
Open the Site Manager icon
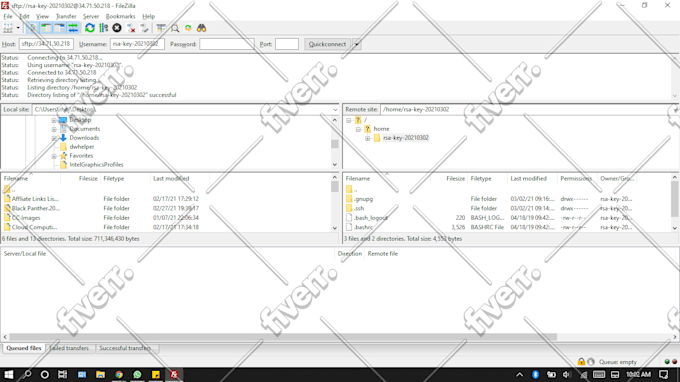click(8, 28)
